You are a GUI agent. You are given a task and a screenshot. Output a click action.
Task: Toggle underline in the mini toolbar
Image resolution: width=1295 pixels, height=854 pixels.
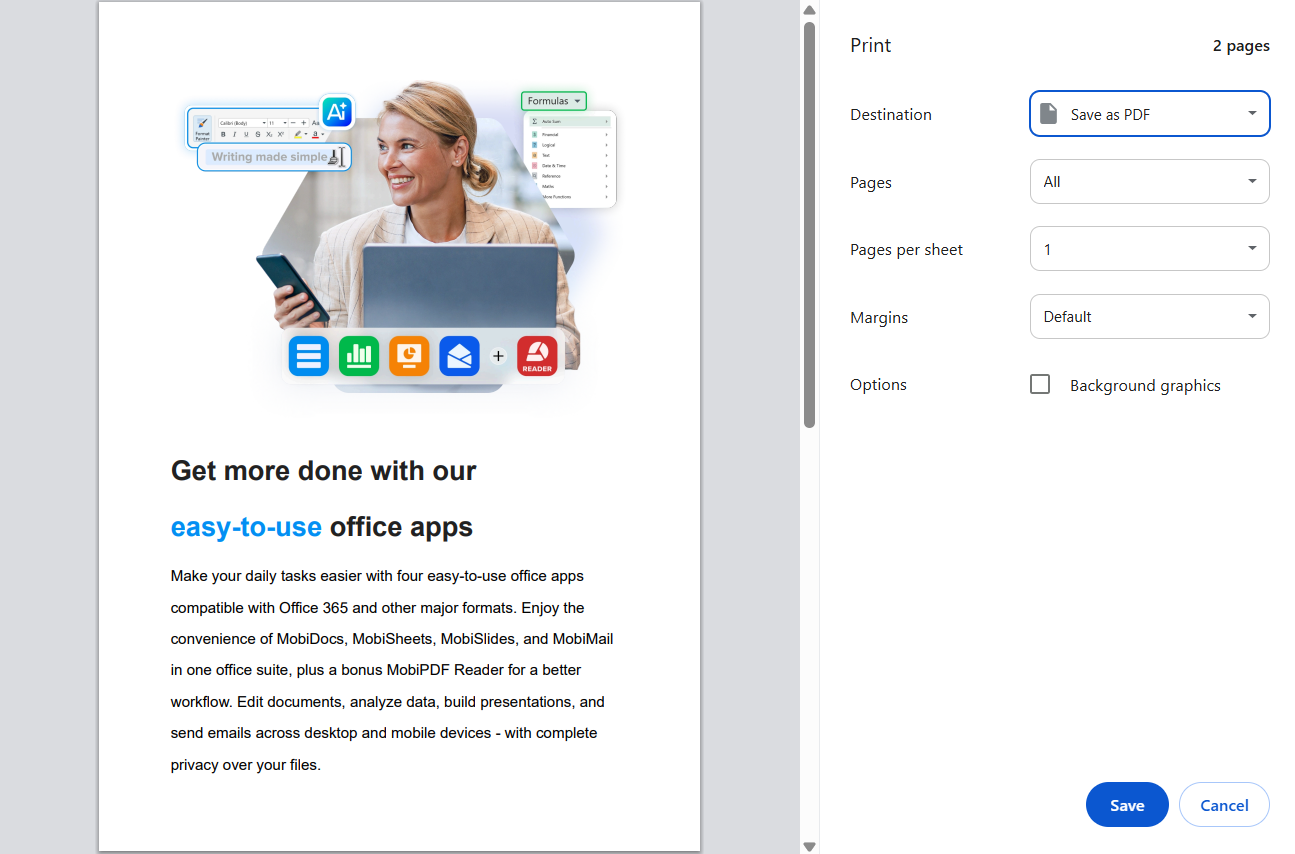pyautogui.click(x=246, y=134)
